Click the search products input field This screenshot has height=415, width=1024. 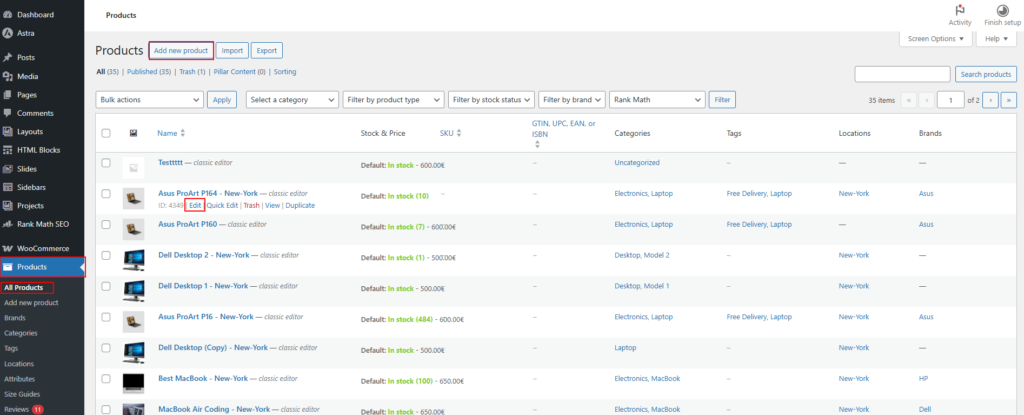[x=902, y=74]
